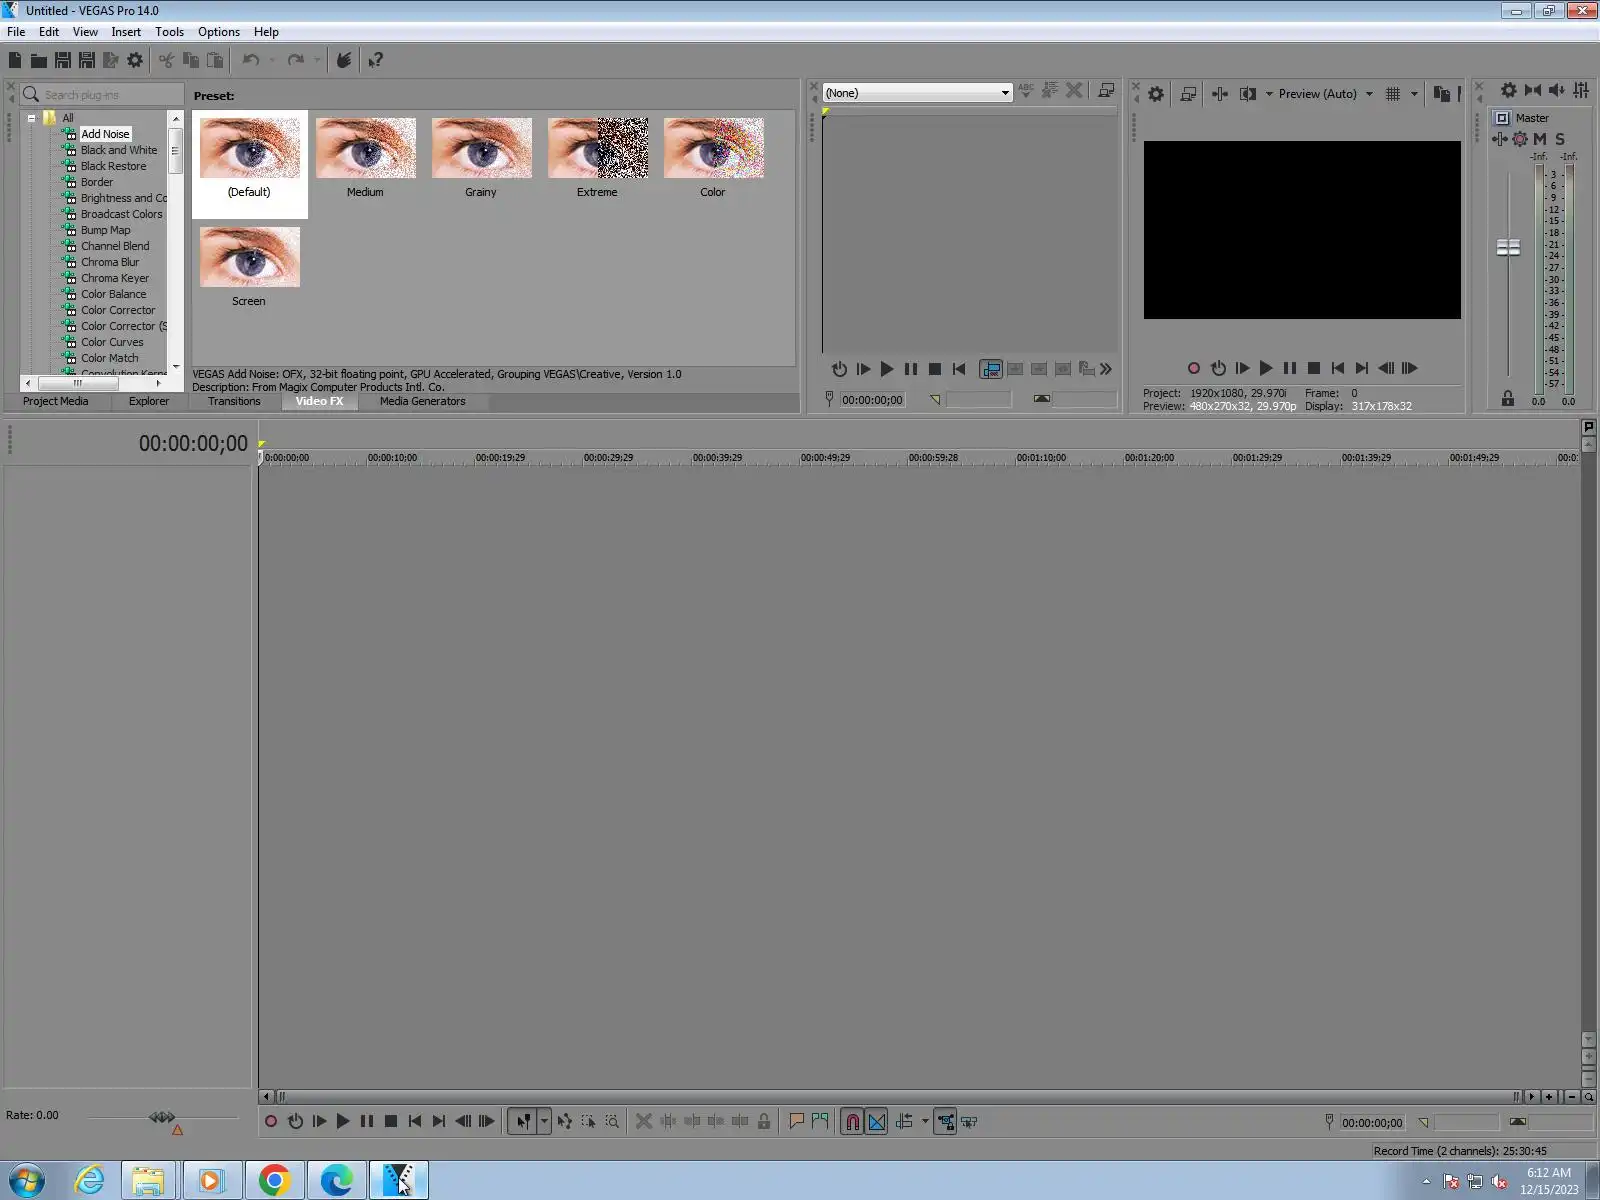Click the External Monitor icon in Video Preview

point(1188,93)
